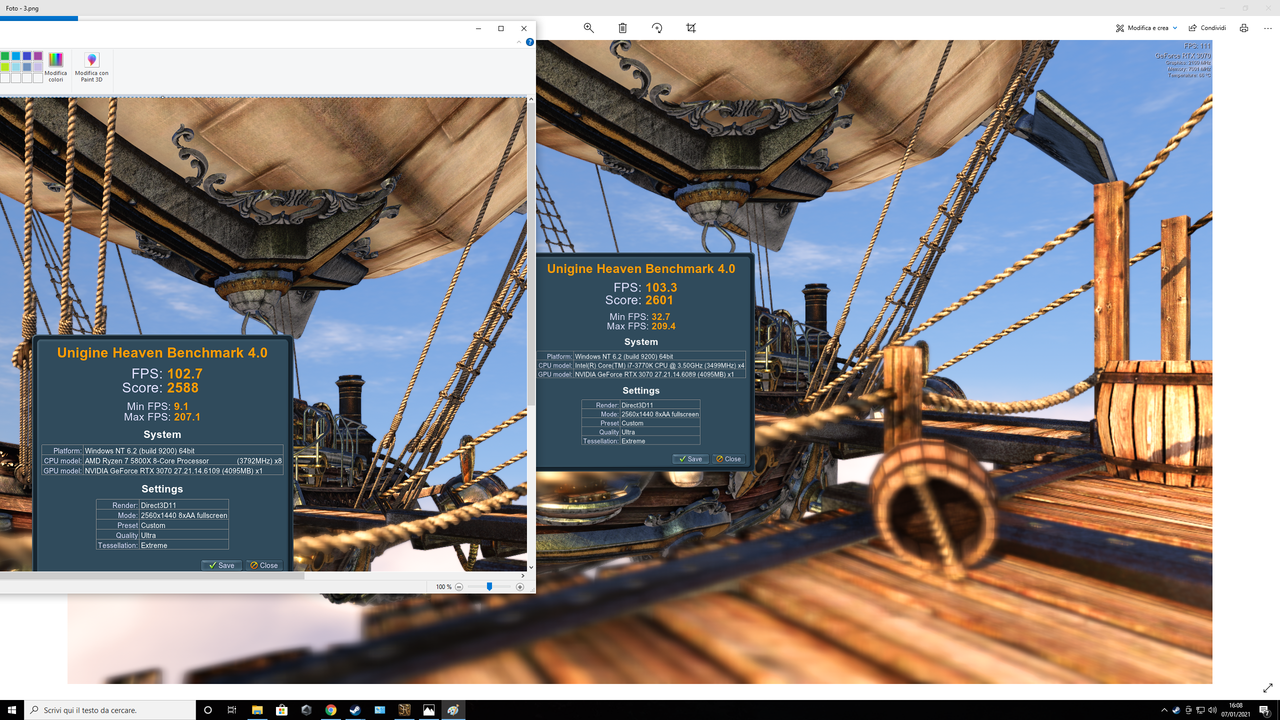Viewport: 1280px width, 720px height.
Task: Click Condividi share button in Photos
Action: click(1207, 28)
